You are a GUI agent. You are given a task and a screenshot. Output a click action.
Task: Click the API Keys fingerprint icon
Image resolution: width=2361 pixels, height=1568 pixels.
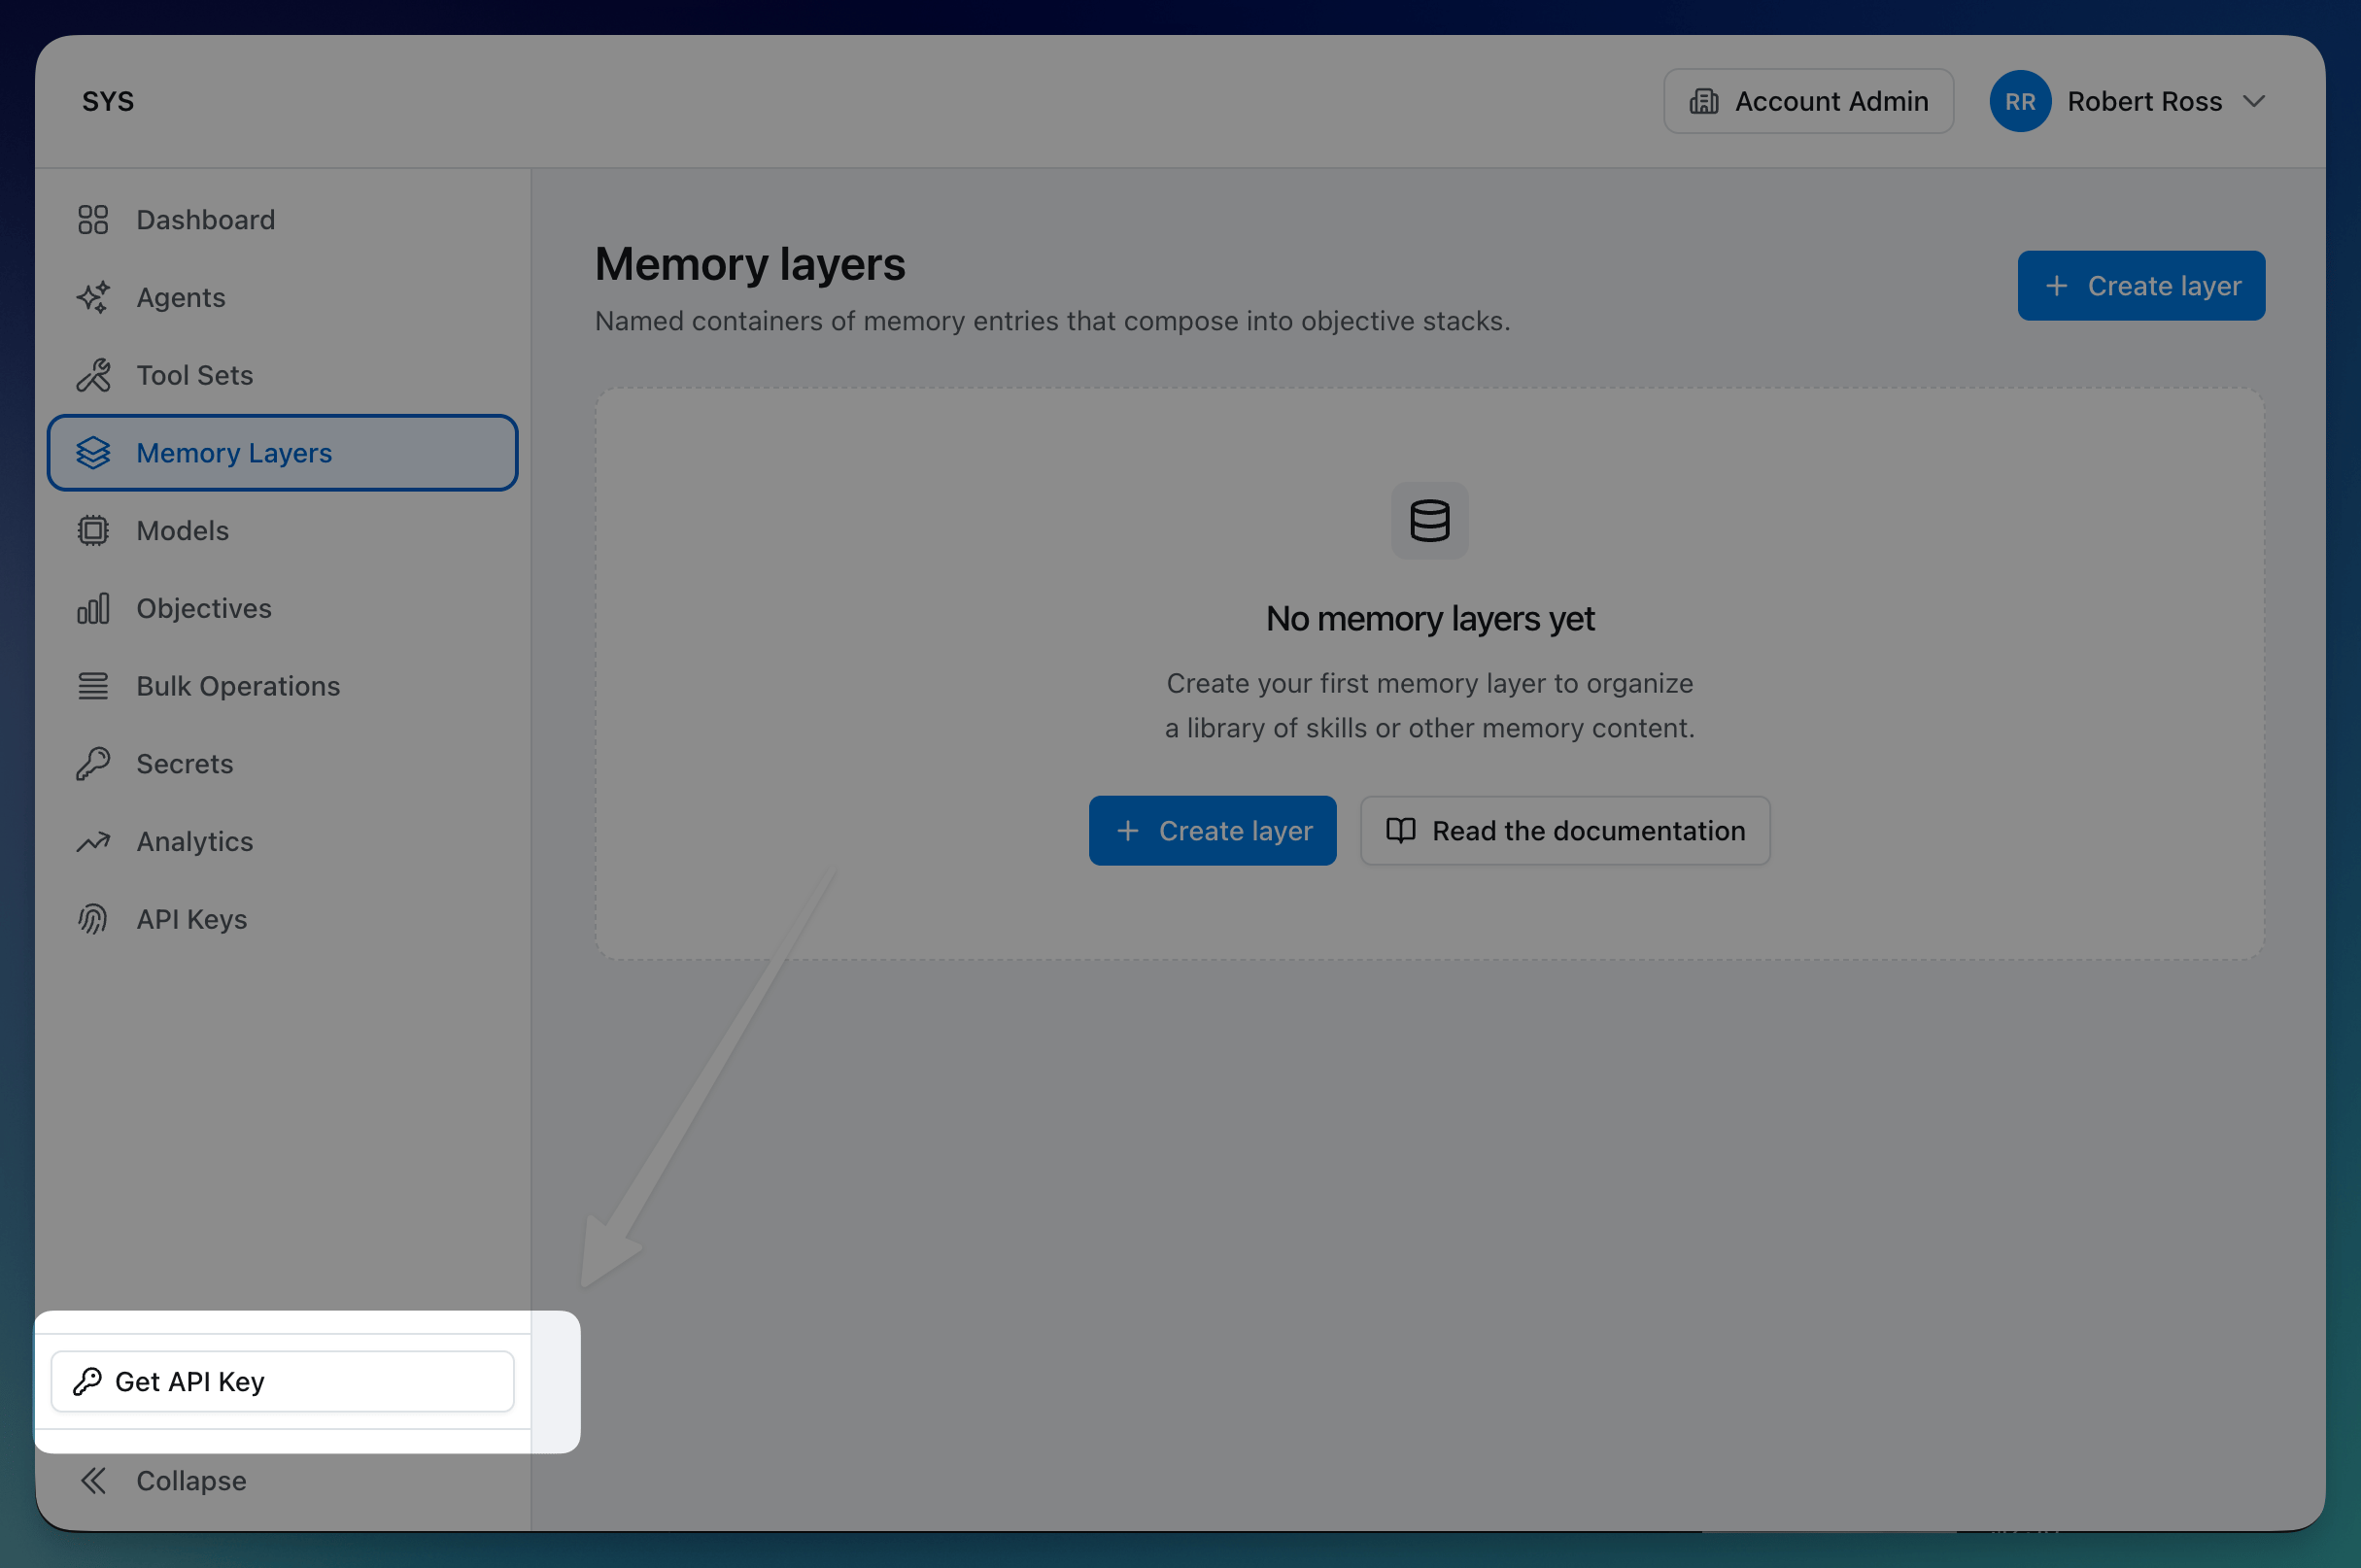93,919
